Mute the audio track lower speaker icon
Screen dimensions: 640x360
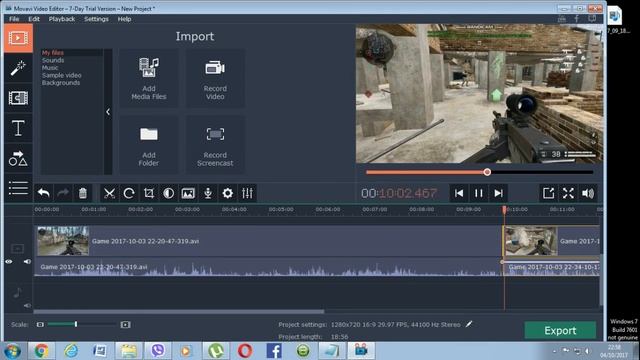pyautogui.click(x=27, y=305)
